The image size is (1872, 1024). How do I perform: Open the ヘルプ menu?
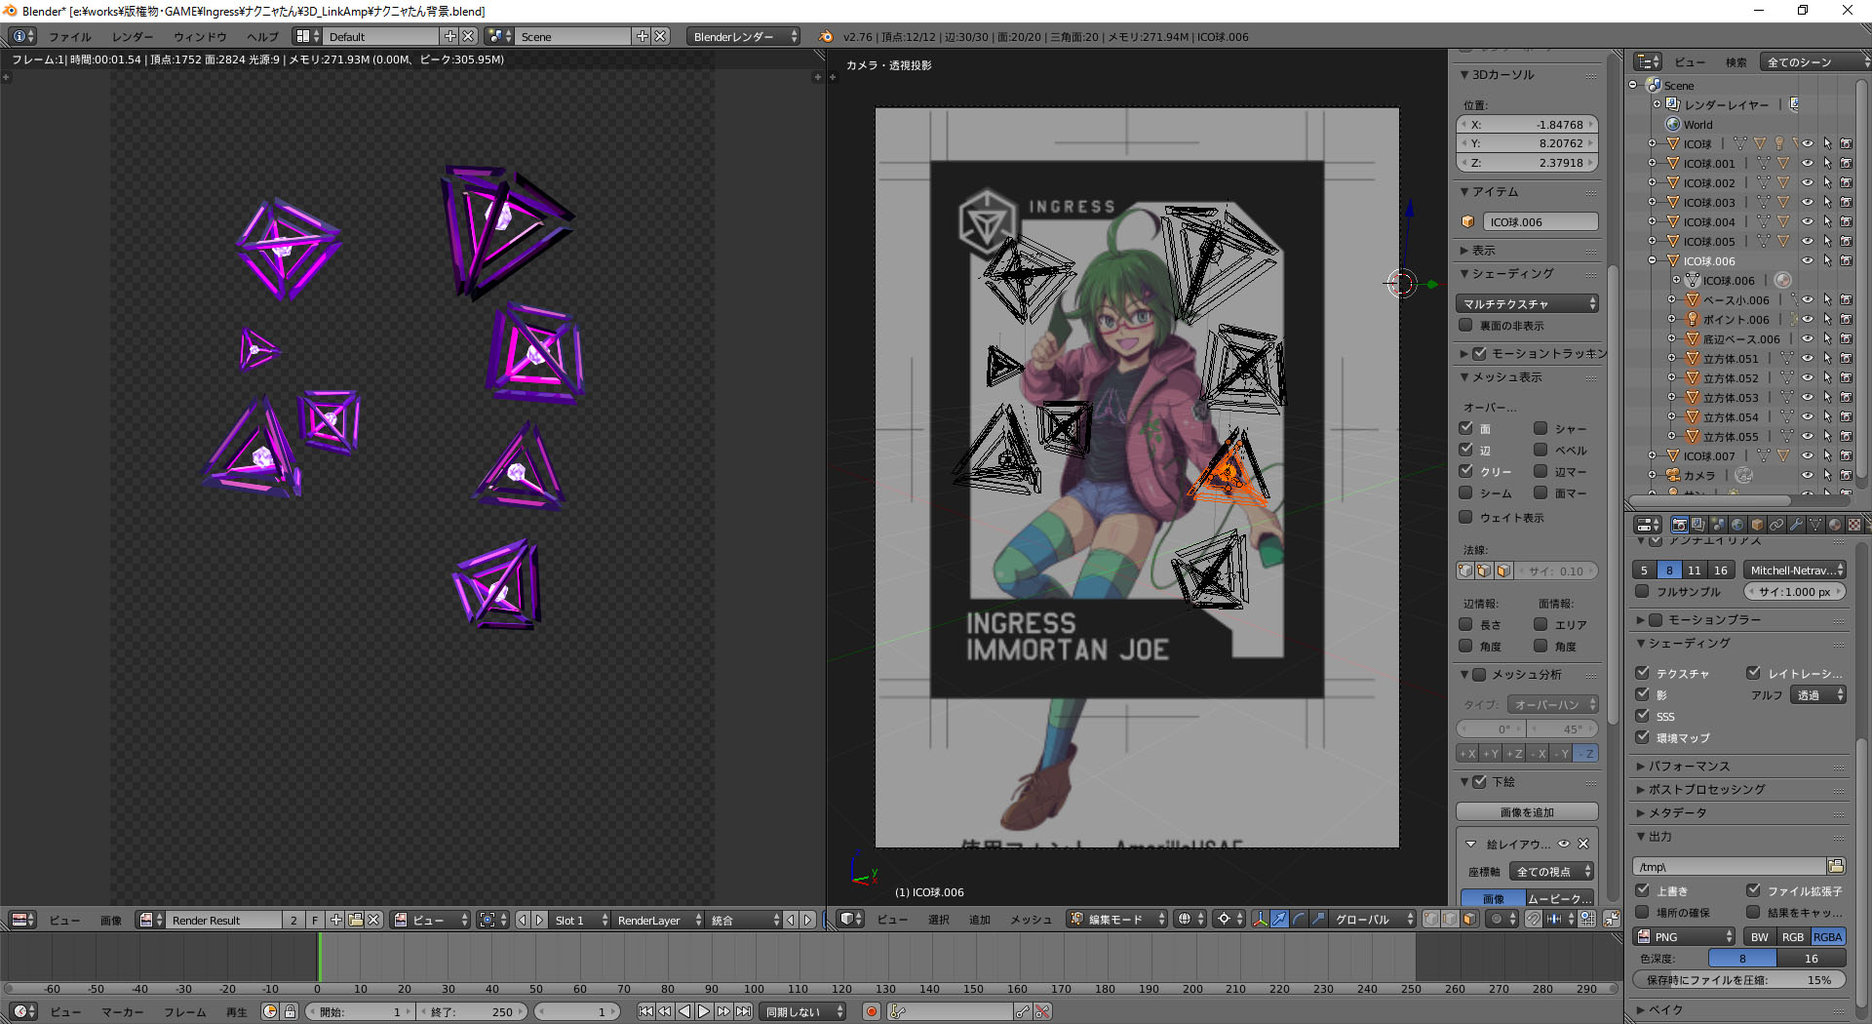pos(262,36)
